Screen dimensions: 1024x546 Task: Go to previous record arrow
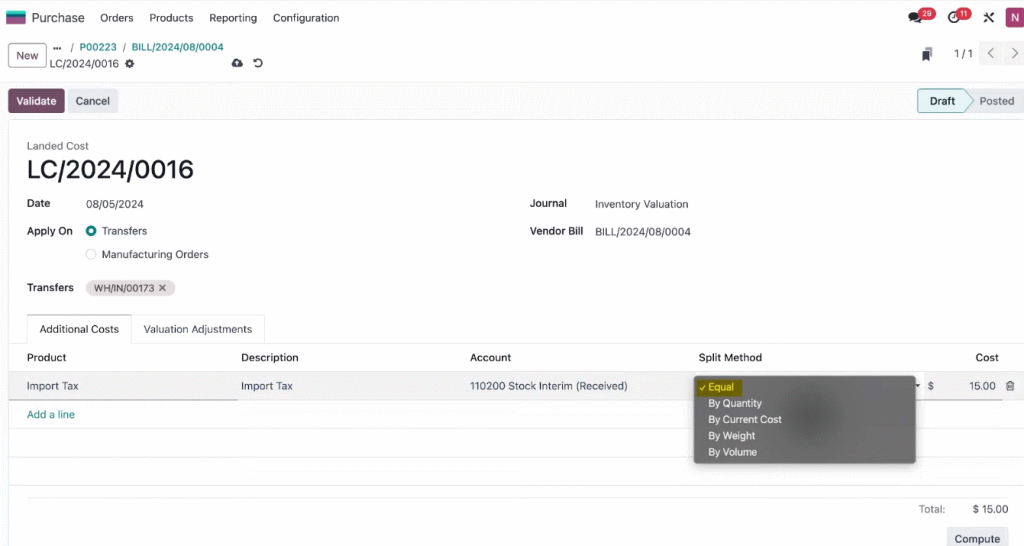coord(991,54)
